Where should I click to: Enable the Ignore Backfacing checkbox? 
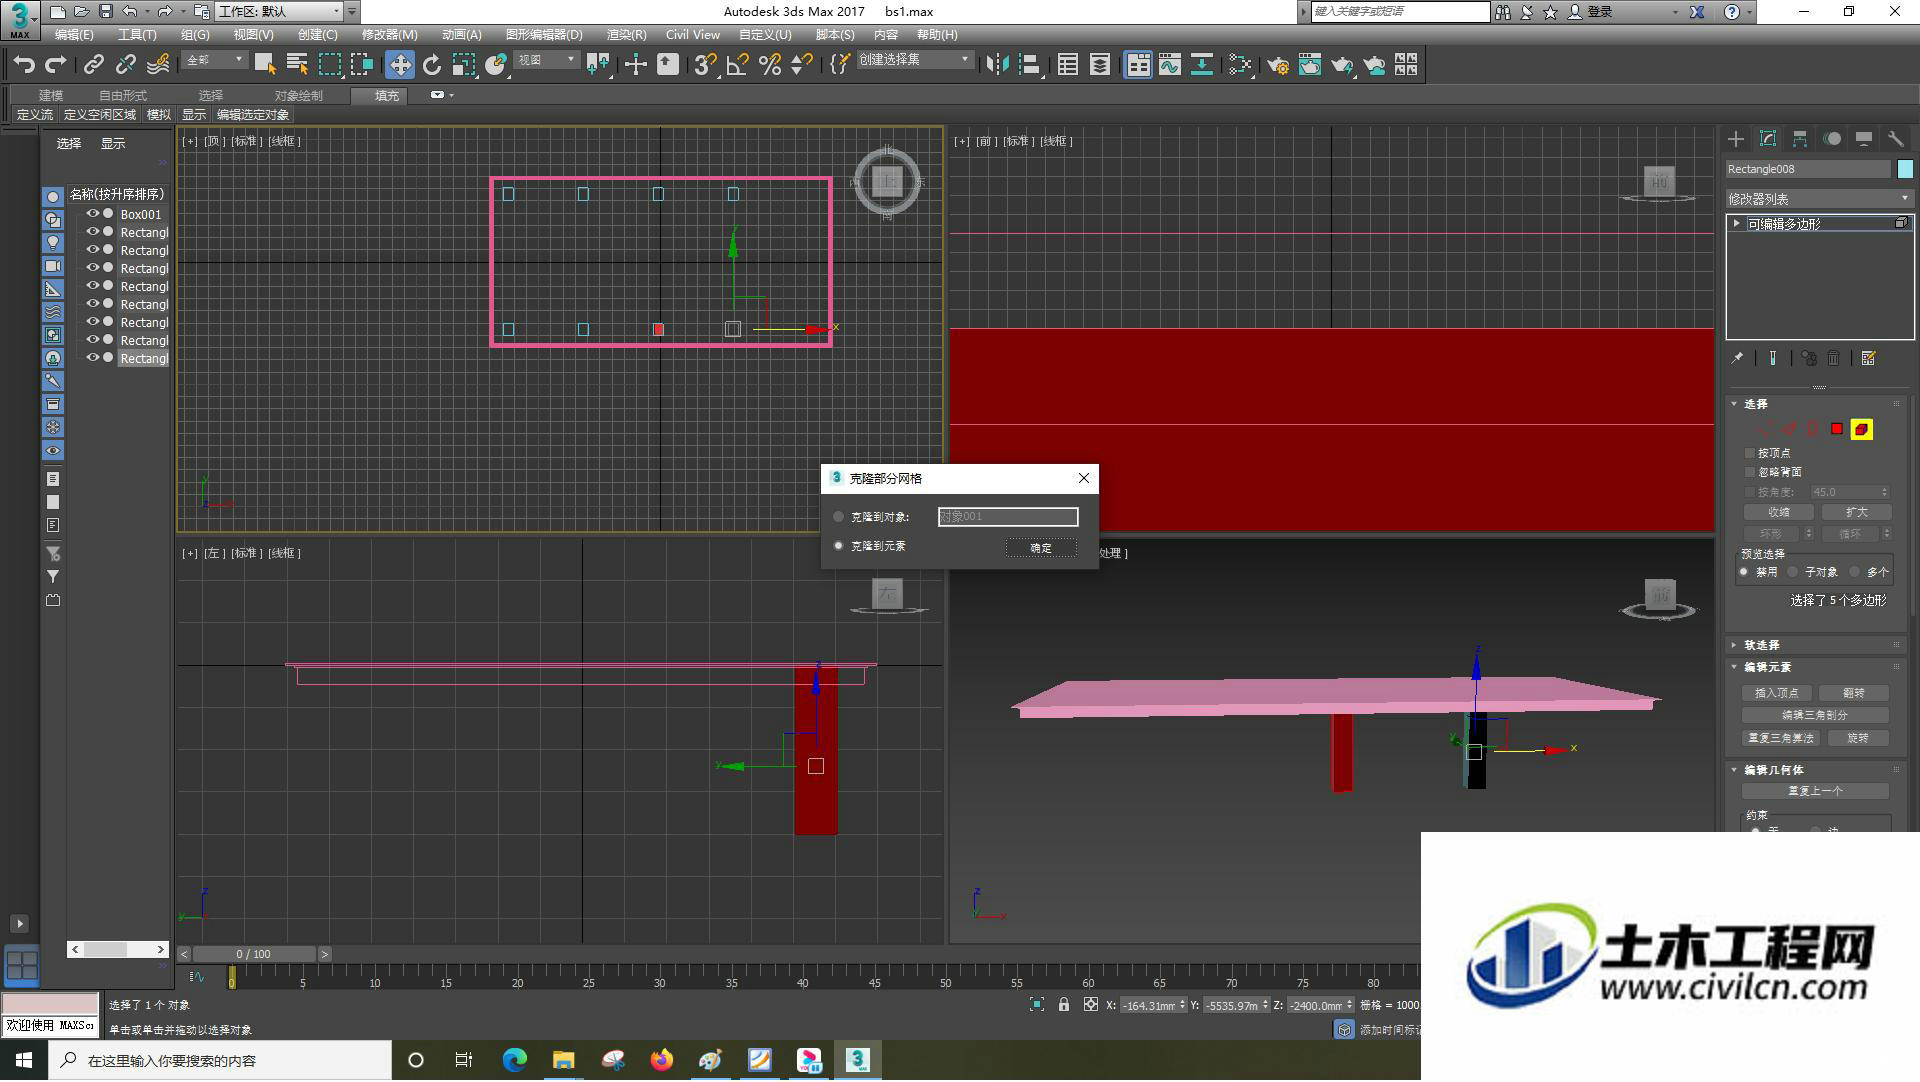click(1750, 472)
